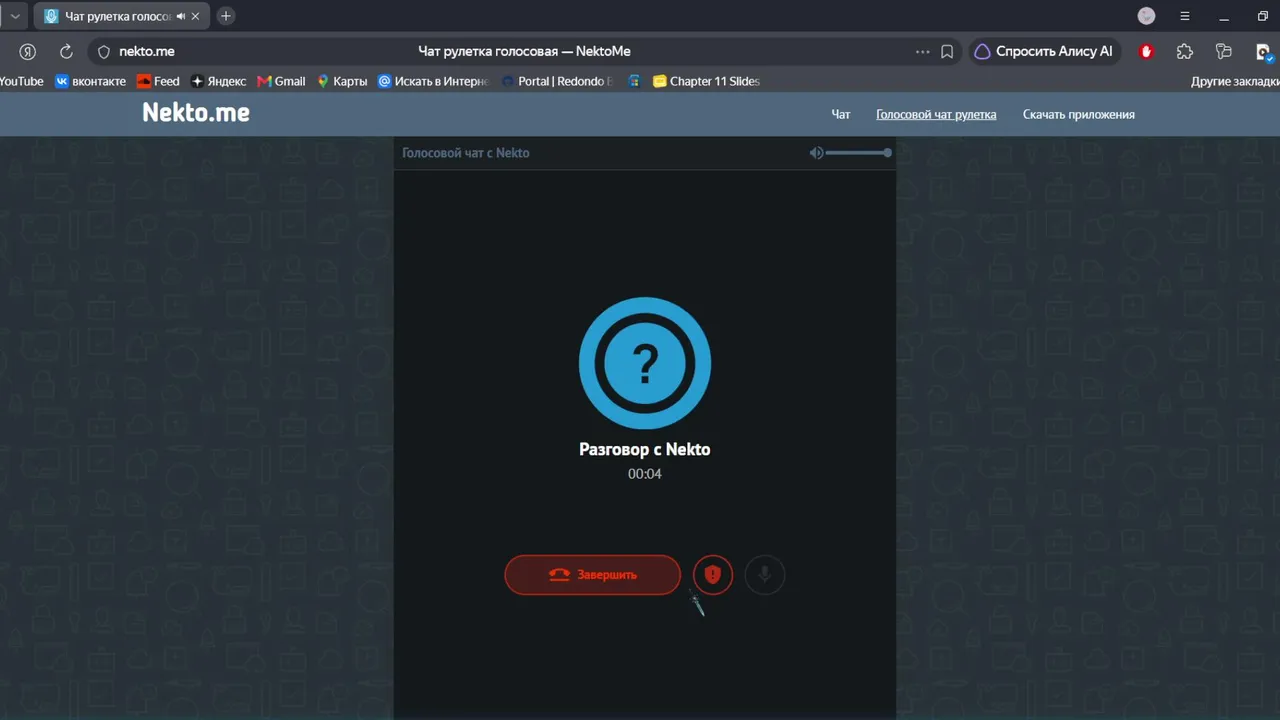Reload the current page

click(x=66, y=51)
